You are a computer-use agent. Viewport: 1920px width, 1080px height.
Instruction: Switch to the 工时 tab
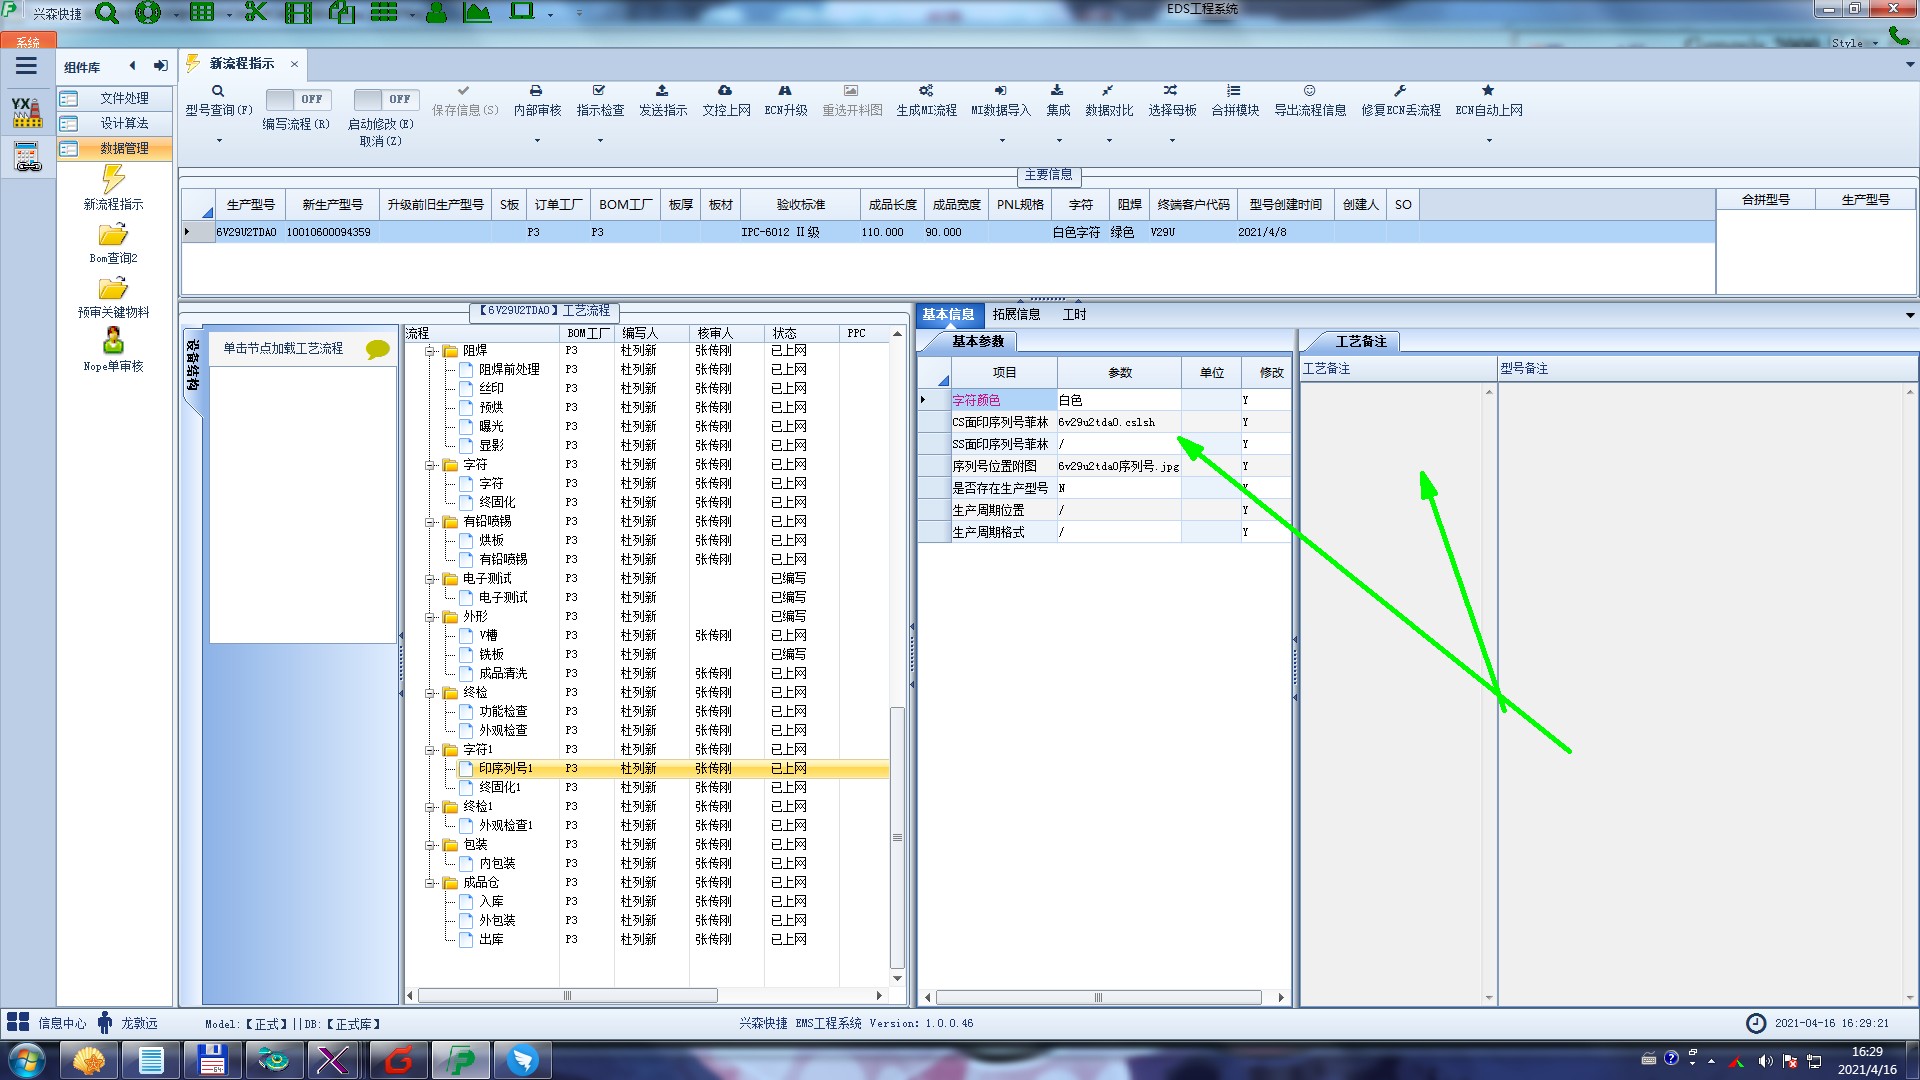point(1074,314)
